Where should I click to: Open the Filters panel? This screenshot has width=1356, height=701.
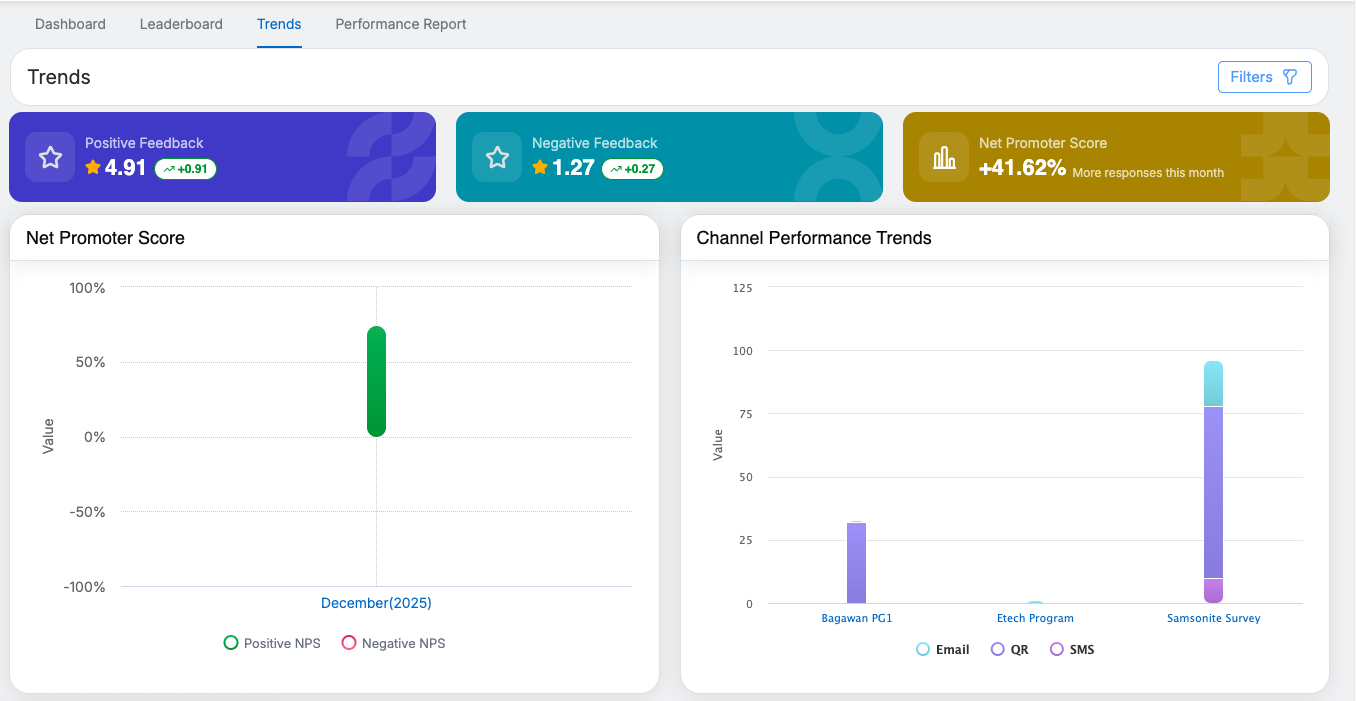[1264, 77]
